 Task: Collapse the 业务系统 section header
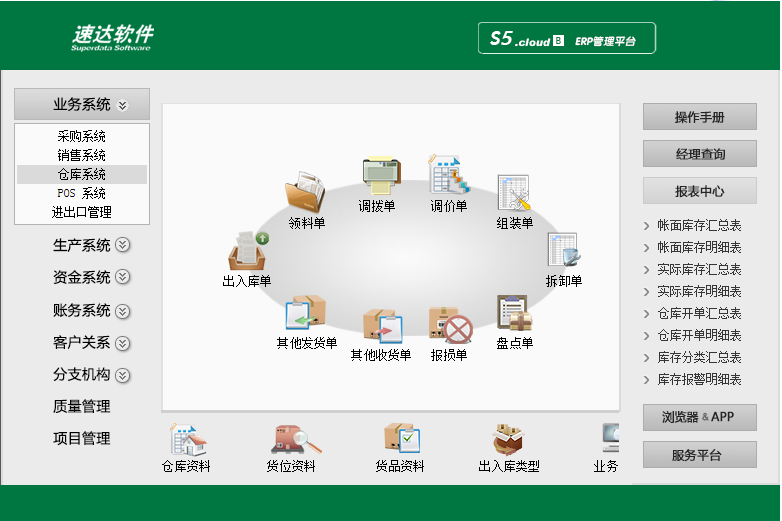(82, 104)
